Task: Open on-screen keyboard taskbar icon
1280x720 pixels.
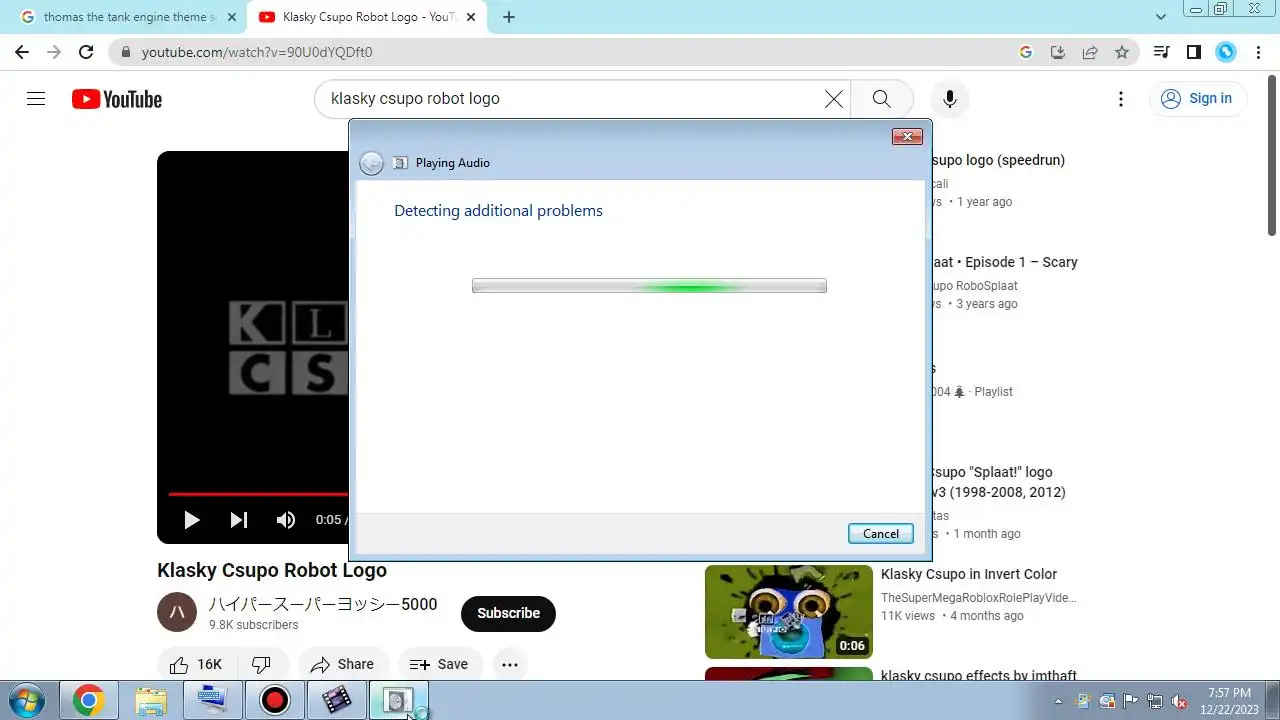Action: [x=212, y=700]
